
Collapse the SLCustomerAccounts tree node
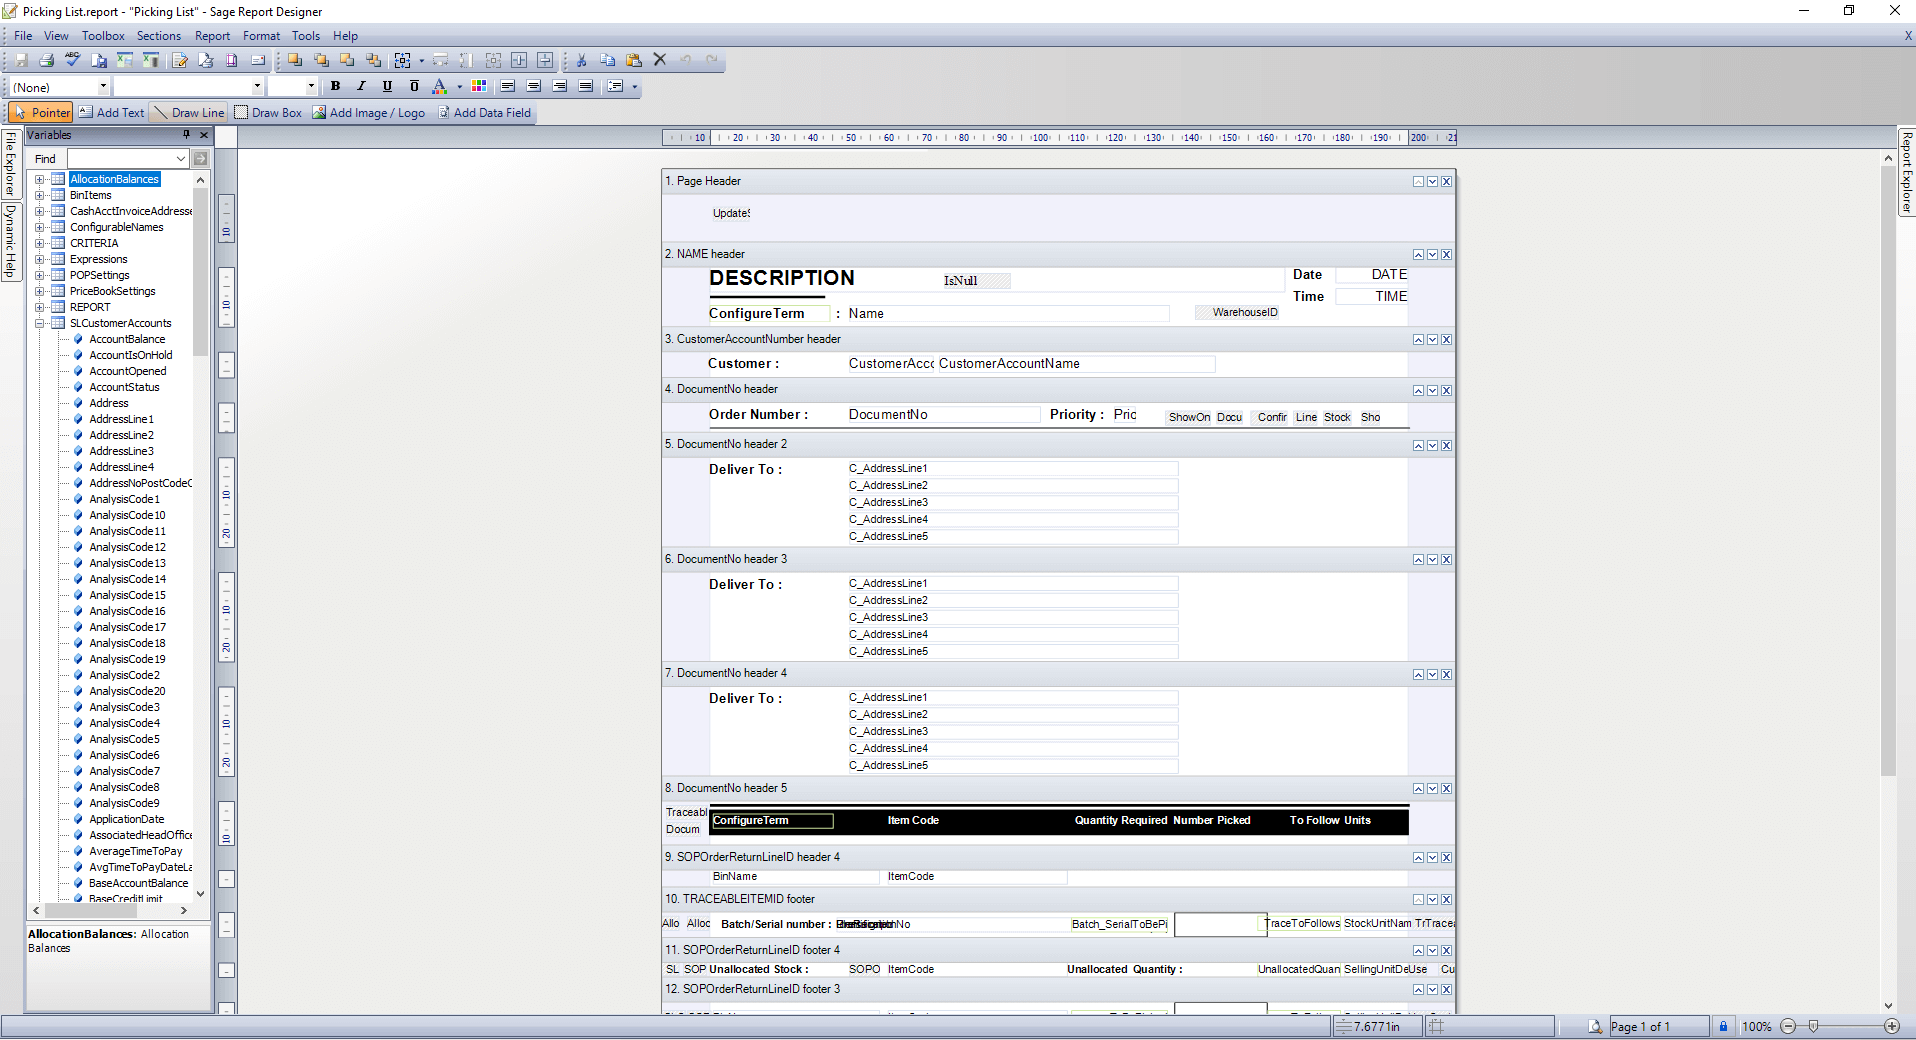[x=38, y=322]
